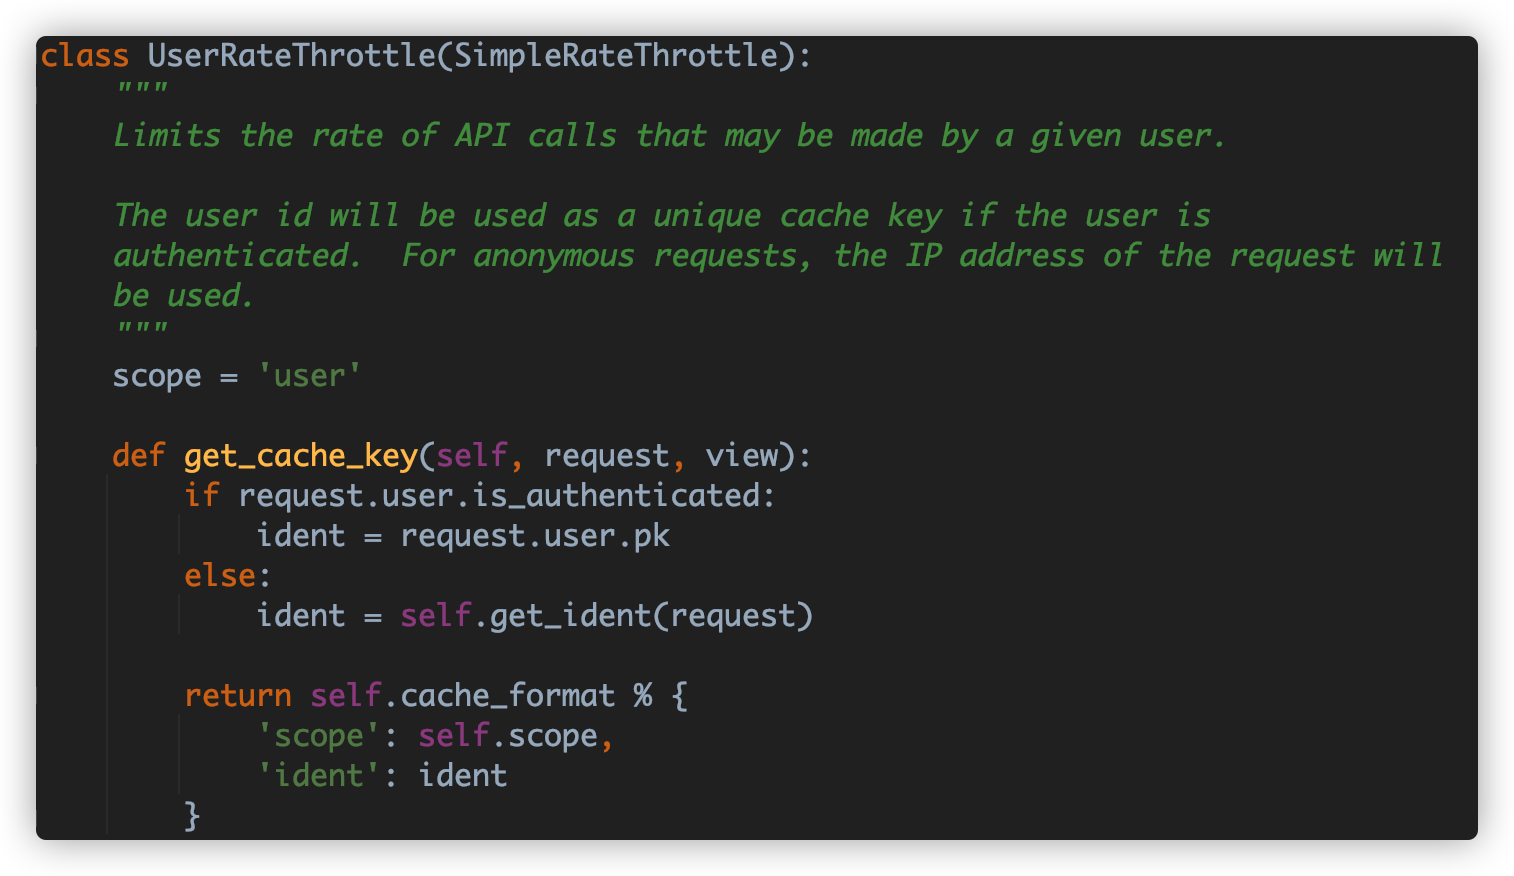Click the 'scope' dictionary key
Screen dimensions: 1514x876
click(319, 736)
